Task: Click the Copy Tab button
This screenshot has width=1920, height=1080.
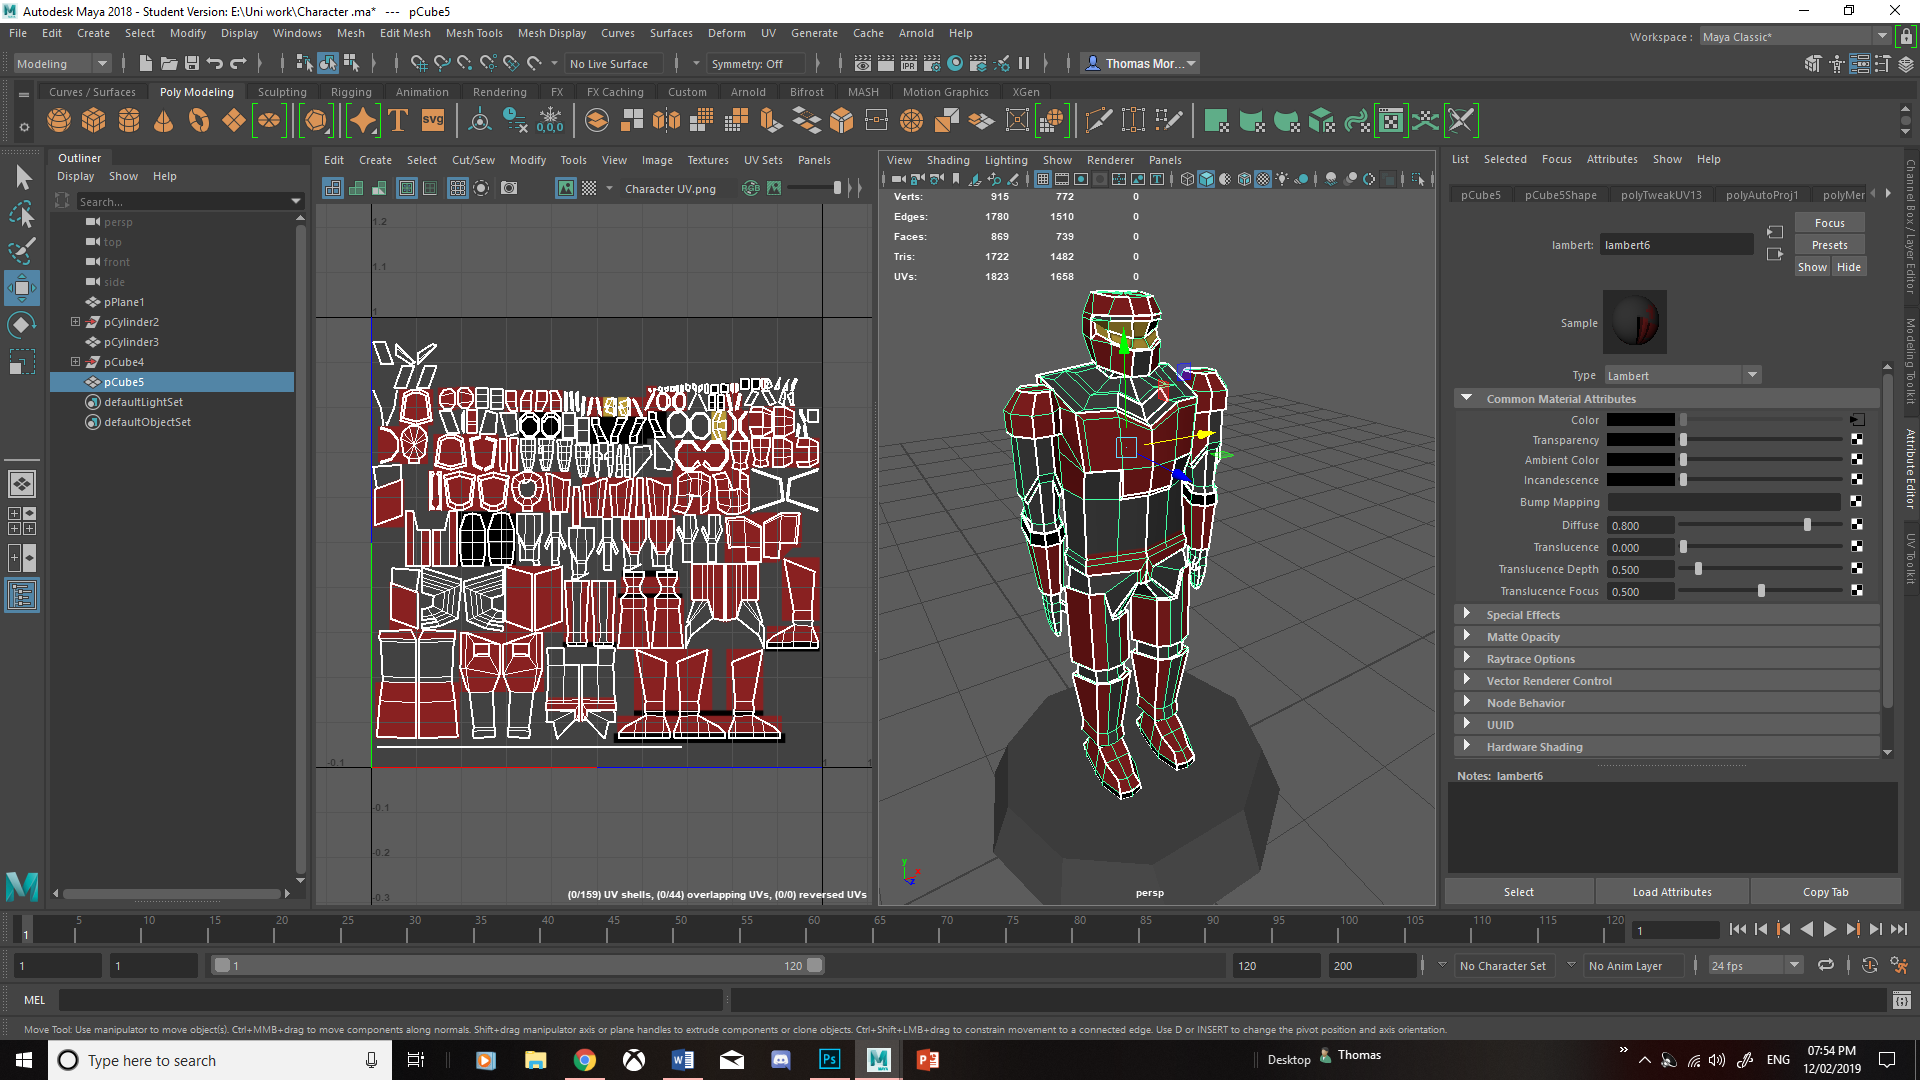Action: click(1825, 892)
